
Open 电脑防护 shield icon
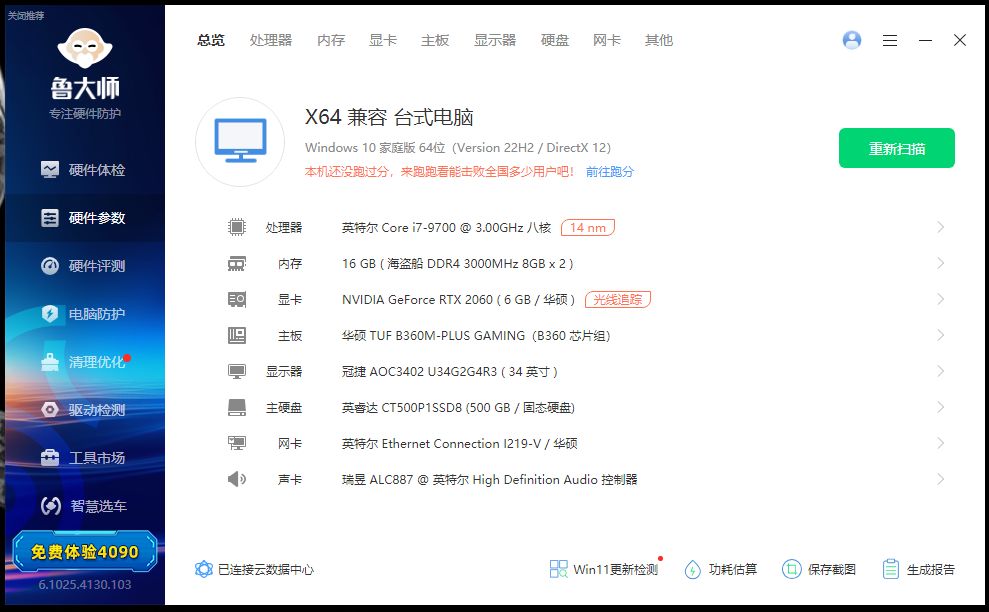coord(50,314)
